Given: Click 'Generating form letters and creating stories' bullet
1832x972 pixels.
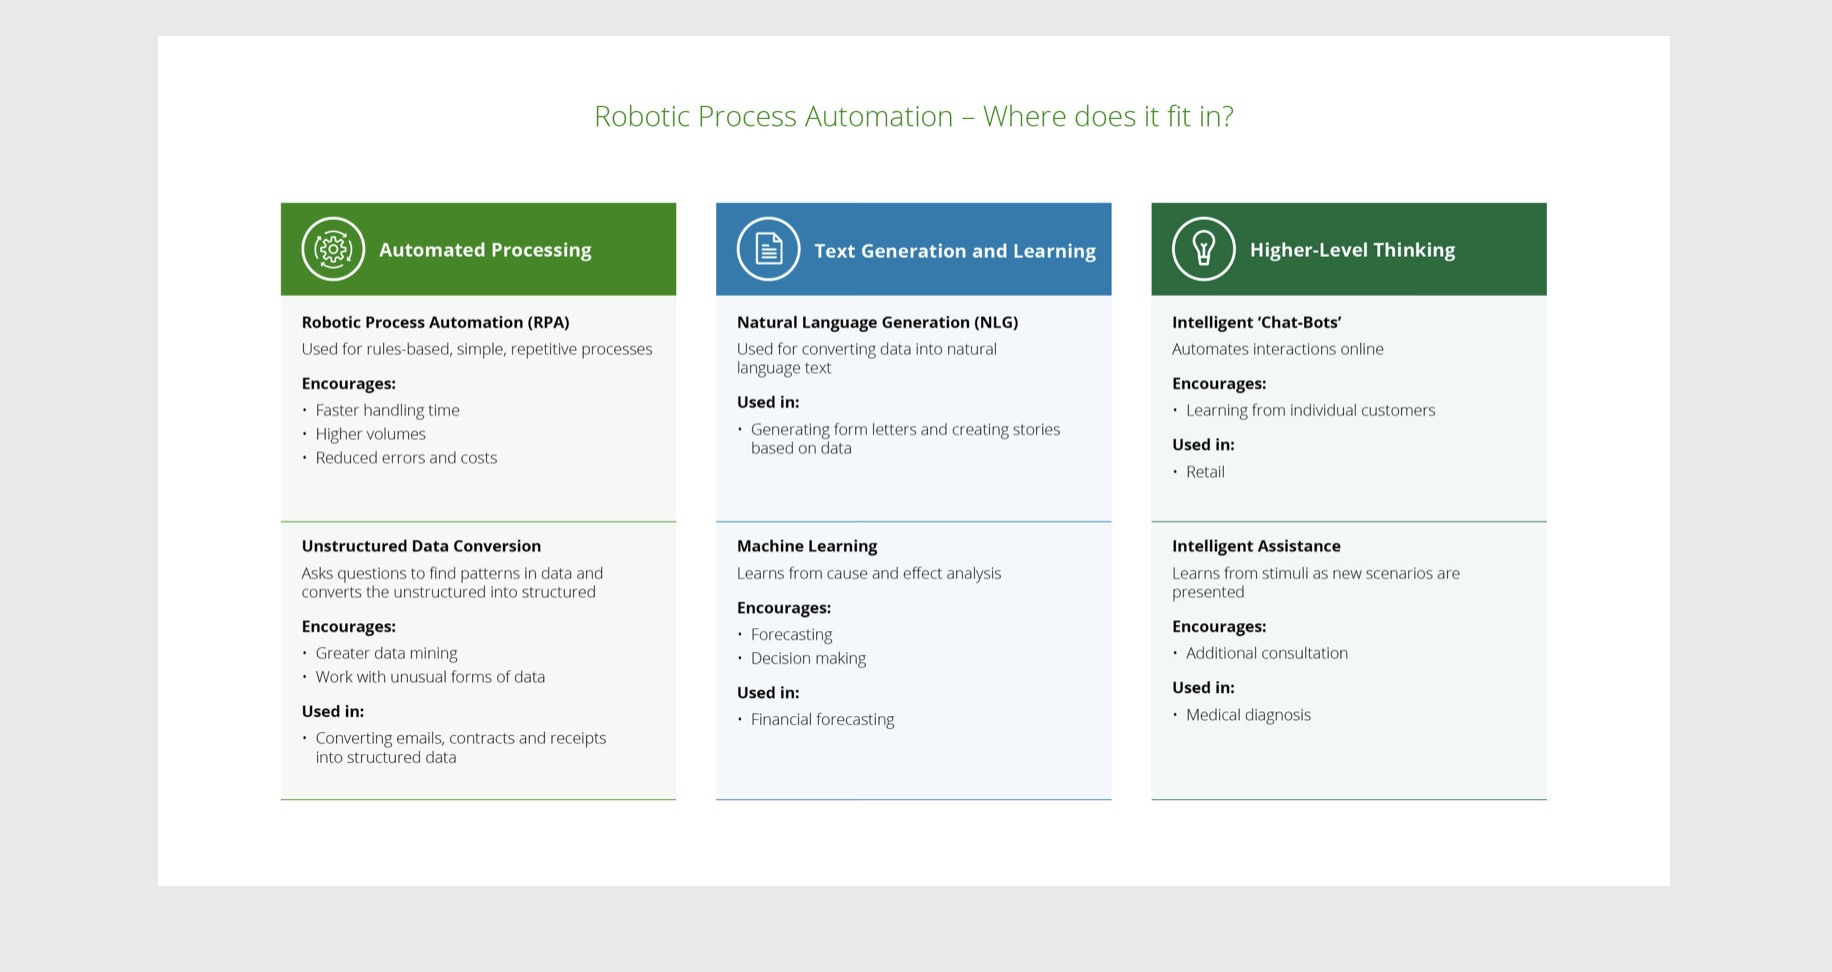Looking at the screenshot, I should (x=905, y=439).
